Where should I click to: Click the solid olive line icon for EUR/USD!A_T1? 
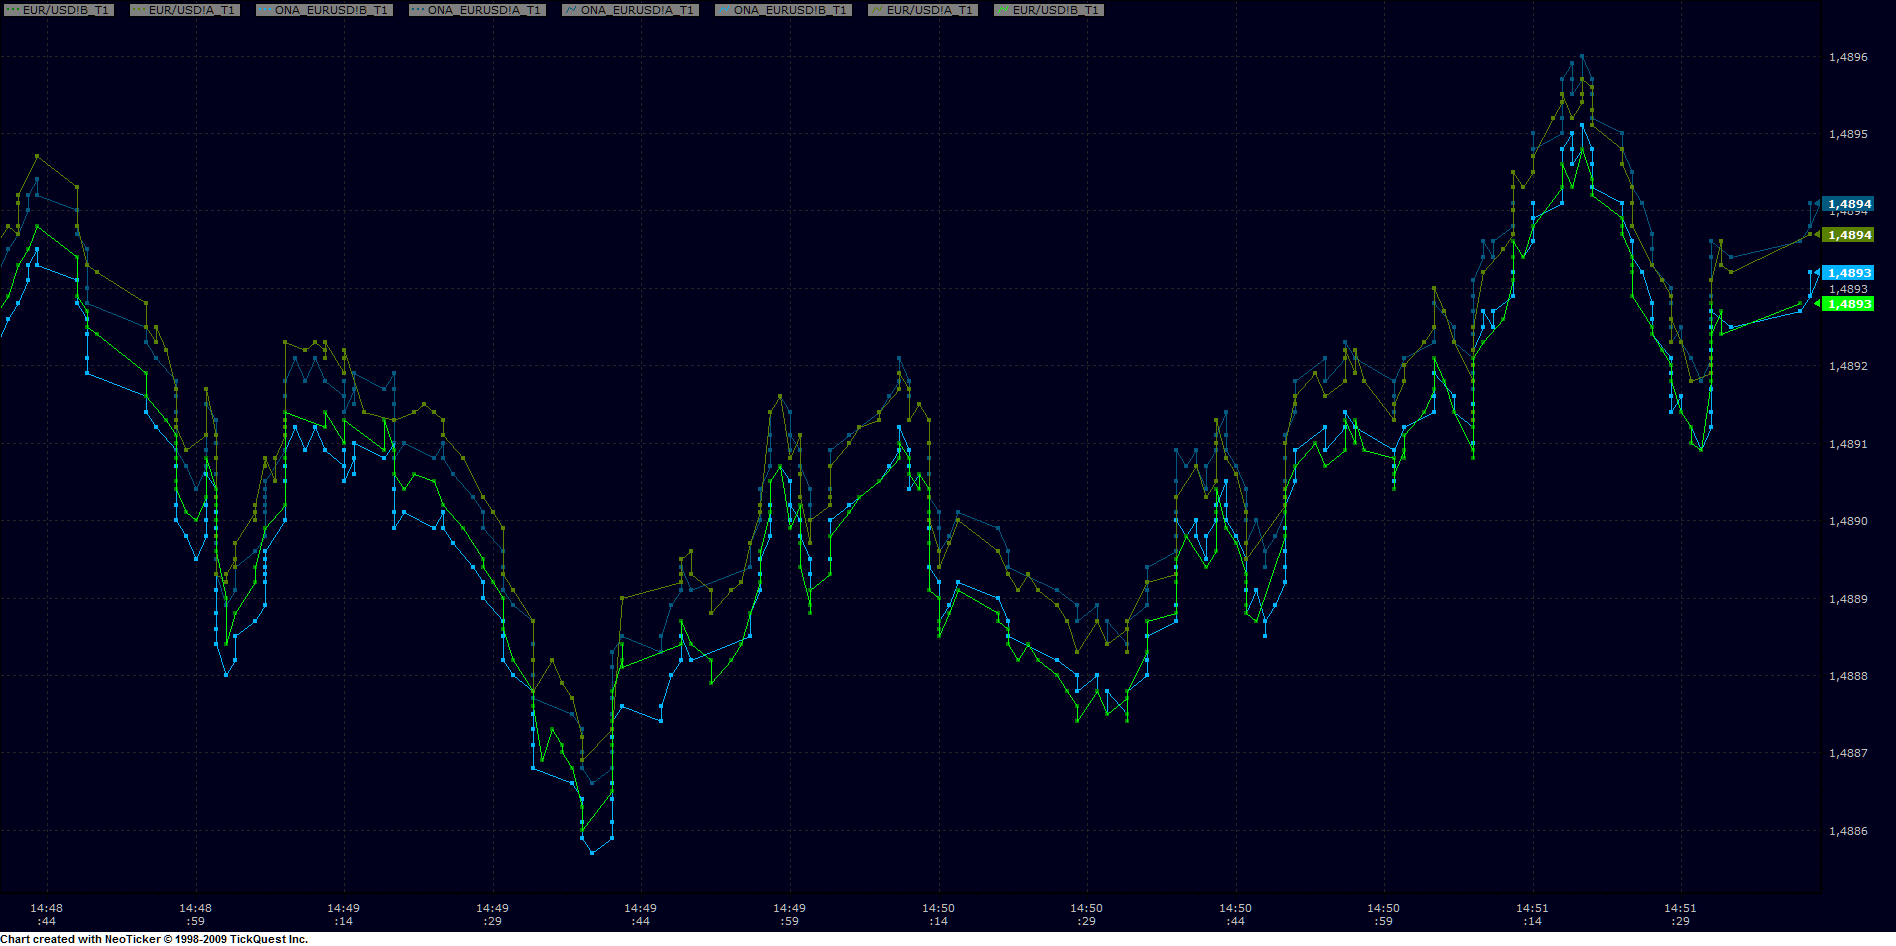(877, 10)
